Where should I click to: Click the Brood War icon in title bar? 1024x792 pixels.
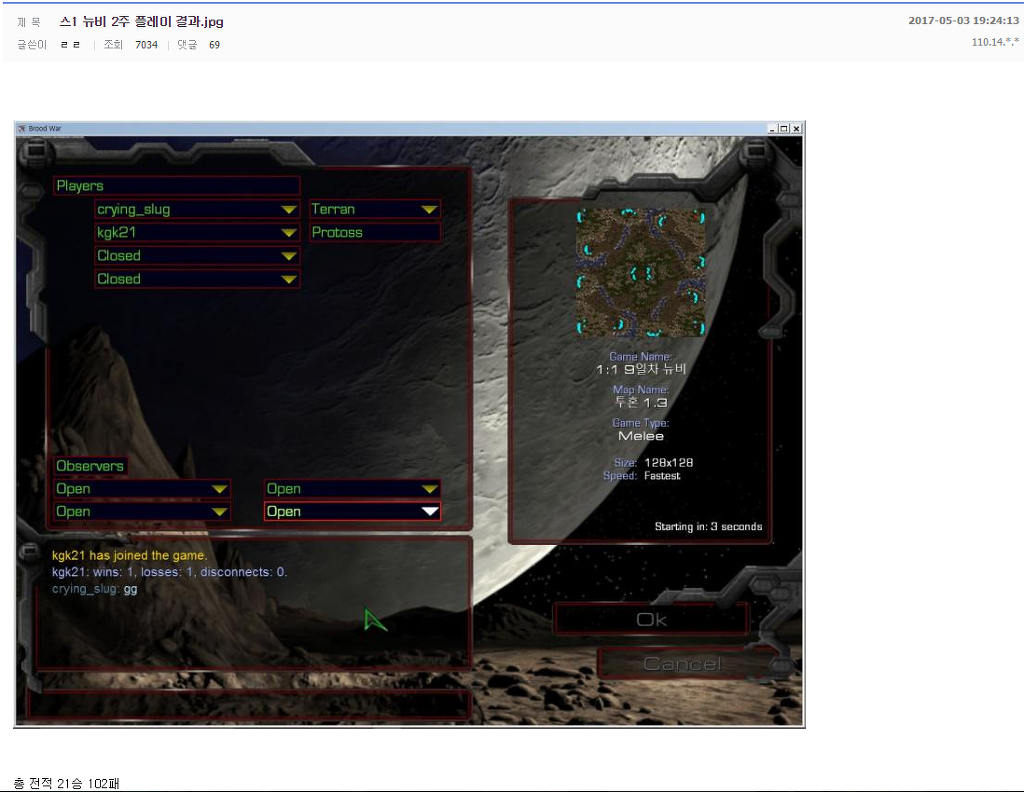(x=21, y=129)
